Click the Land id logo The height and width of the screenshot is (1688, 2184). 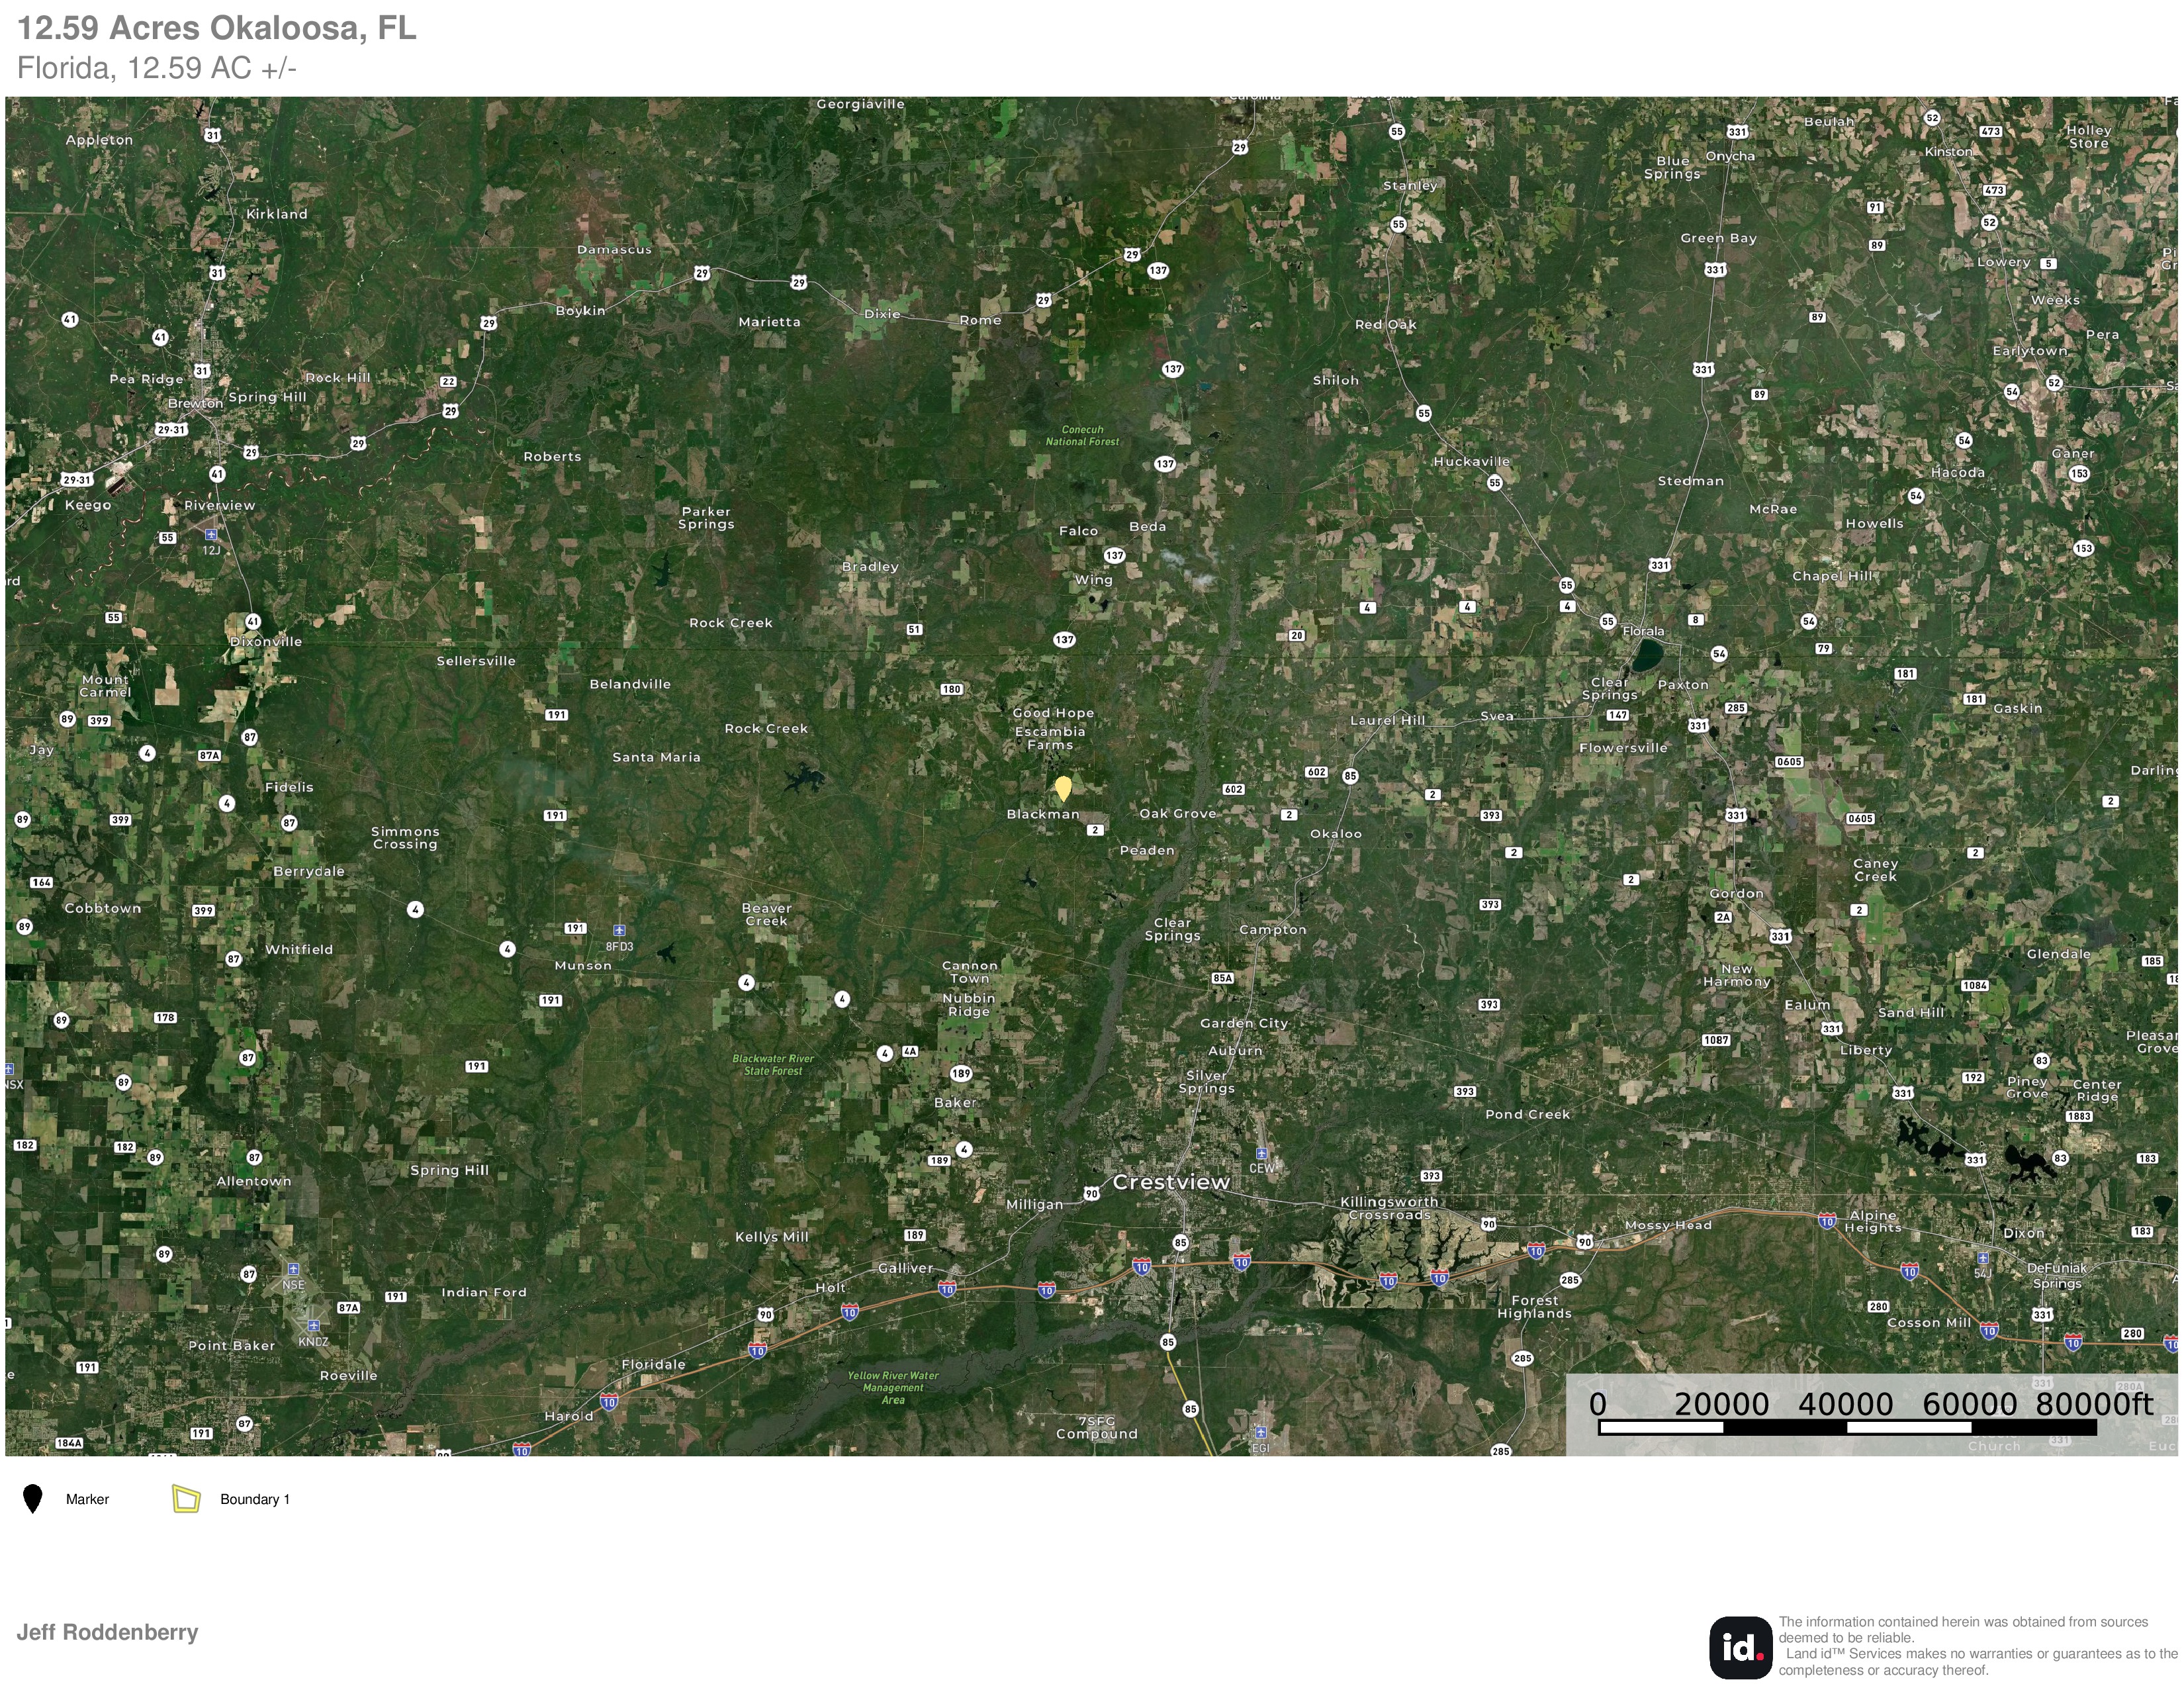1741,1647
